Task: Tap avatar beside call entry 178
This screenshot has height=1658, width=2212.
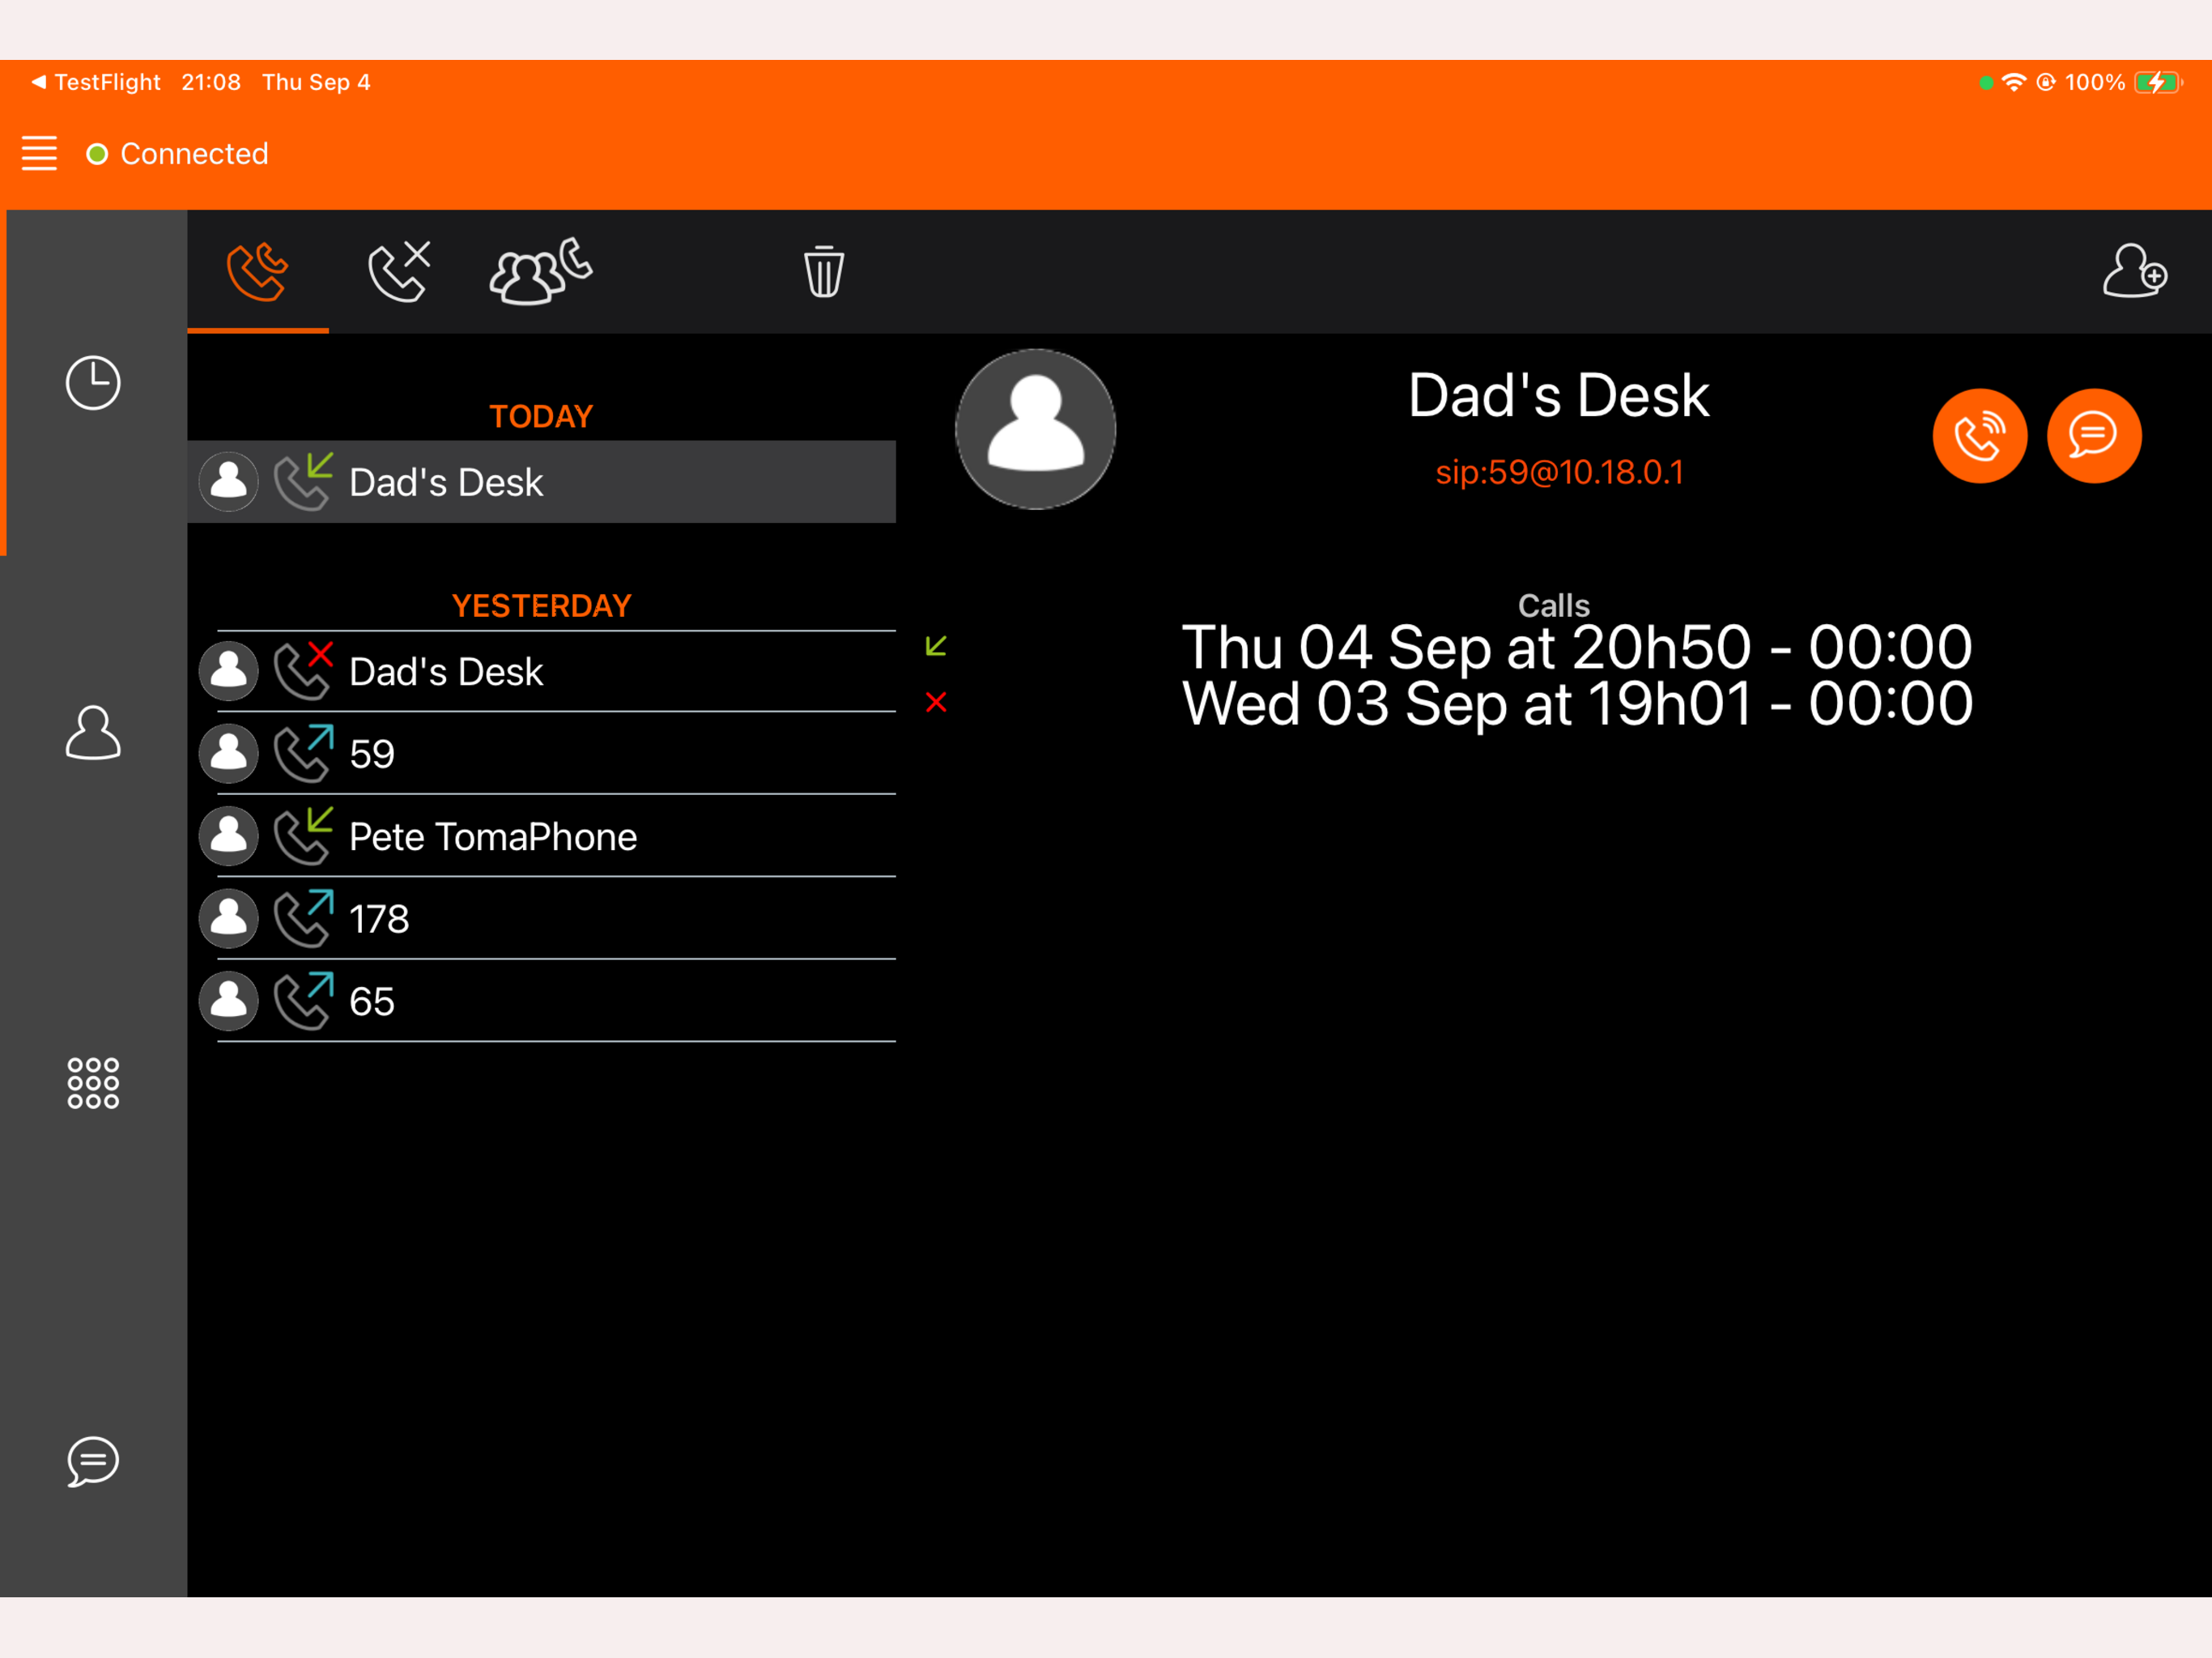Action: (x=229, y=919)
